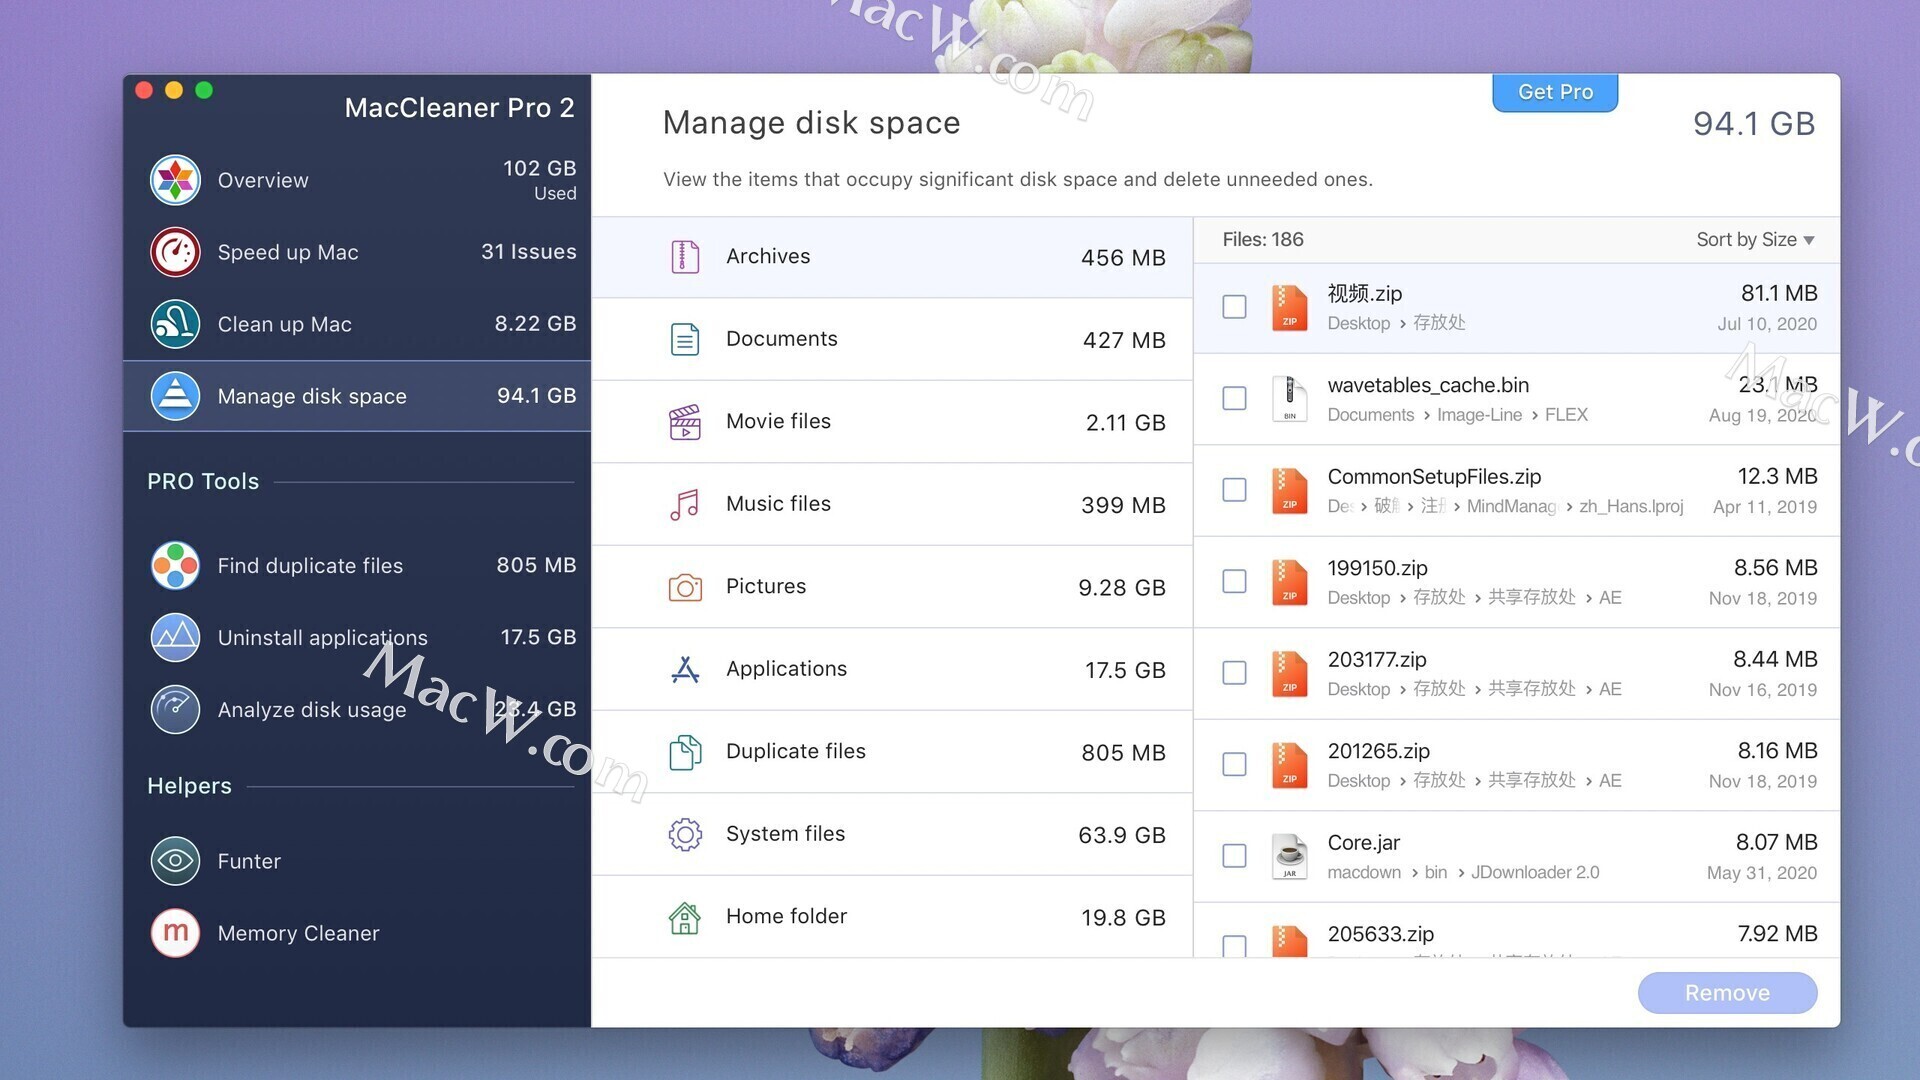The image size is (1920, 1080).
Task: Launch the Memory Cleaner helper
Action: tap(357, 933)
